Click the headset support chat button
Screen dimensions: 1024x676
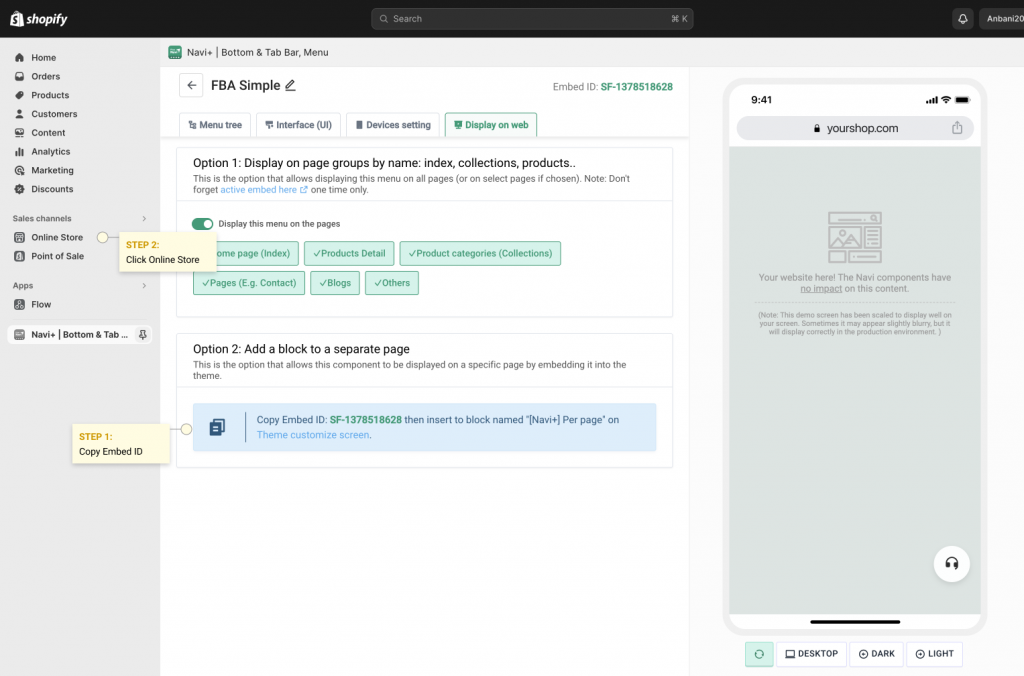point(951,563)
